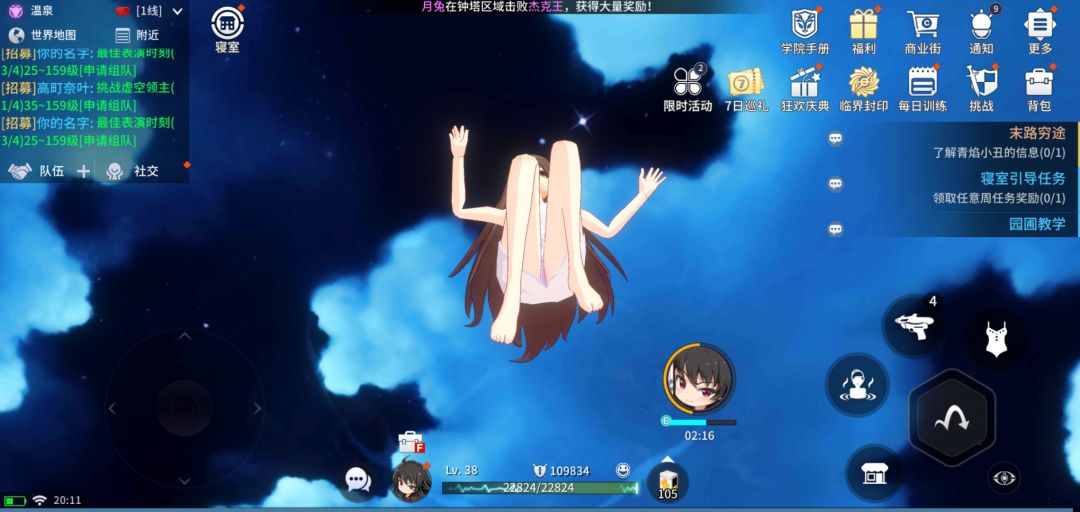Tap the jump arrow hexagon button
1080x512 pixels.
pyautogui.click(x=952, y=418)
